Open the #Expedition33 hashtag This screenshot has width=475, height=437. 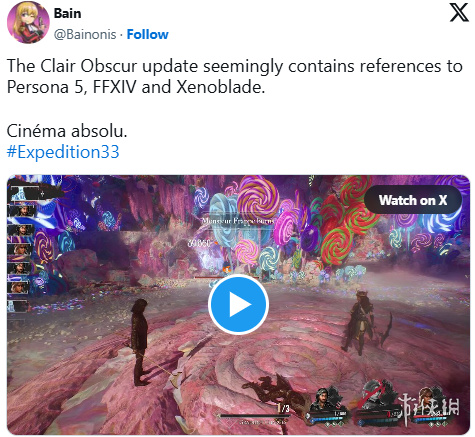(63, 152)
